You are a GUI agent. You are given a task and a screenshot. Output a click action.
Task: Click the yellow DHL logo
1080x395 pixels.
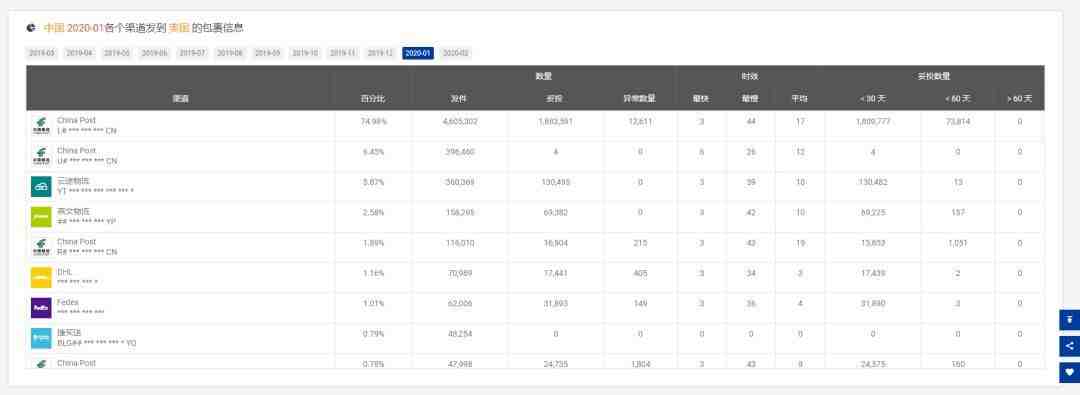pos(41,277)
